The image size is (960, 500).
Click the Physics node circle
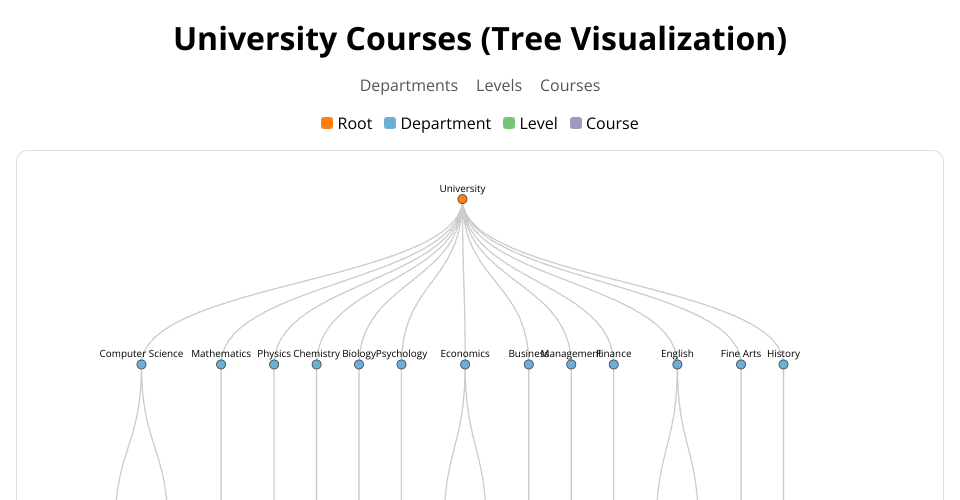tap(274, 365)
